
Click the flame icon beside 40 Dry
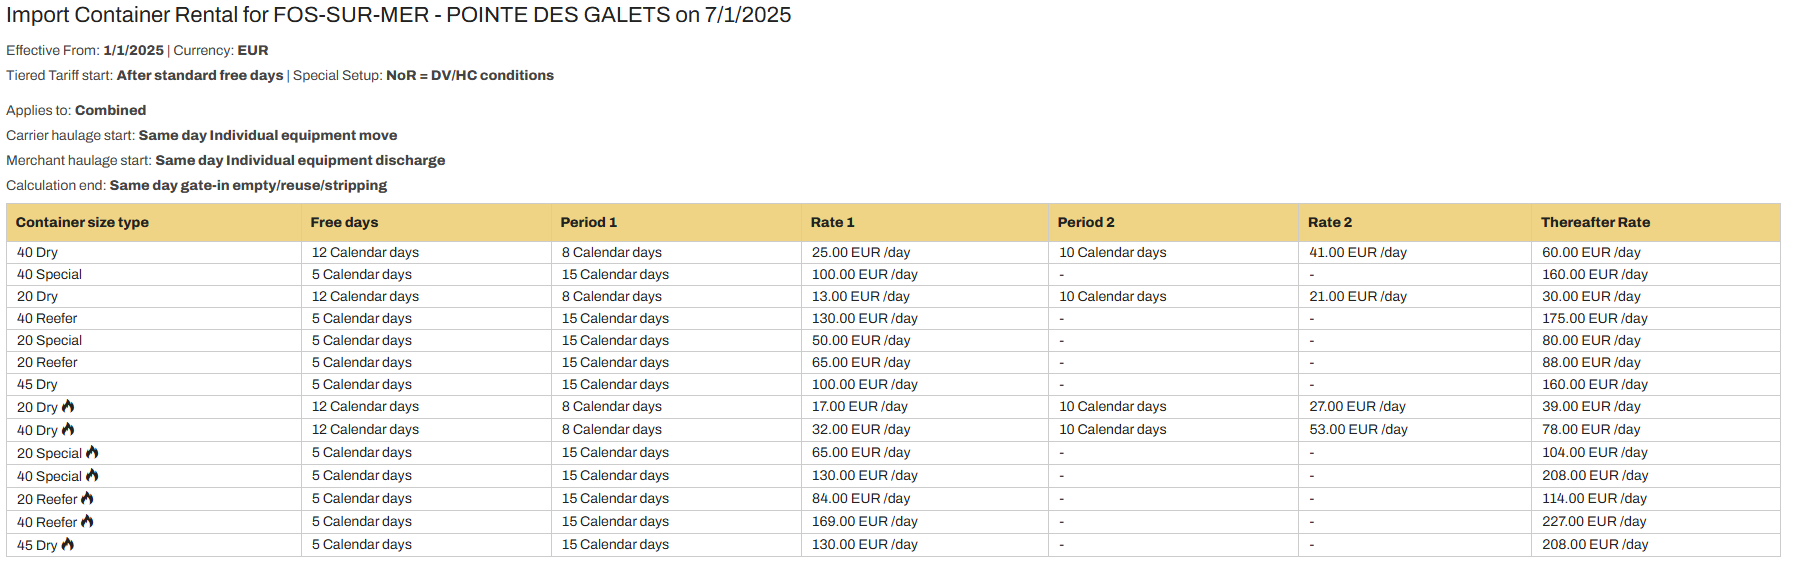[68, 429]
